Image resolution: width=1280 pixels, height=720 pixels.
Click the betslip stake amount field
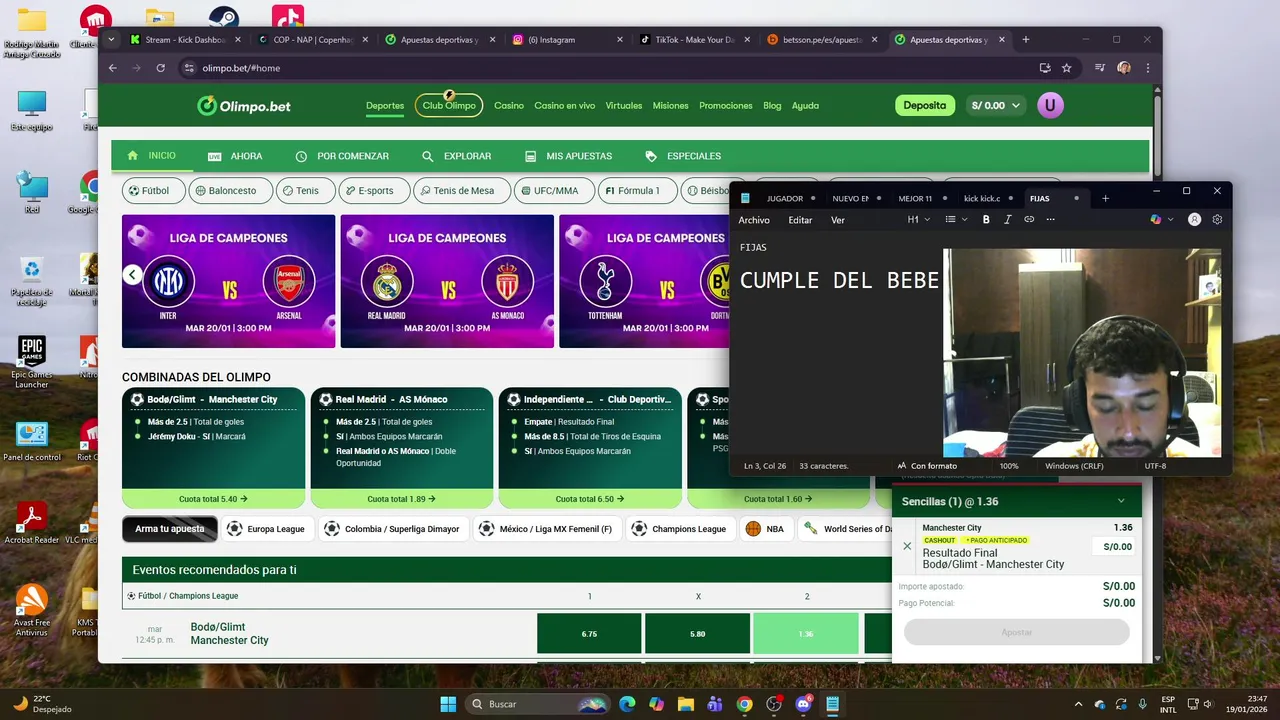click(x=1116, y=547)
